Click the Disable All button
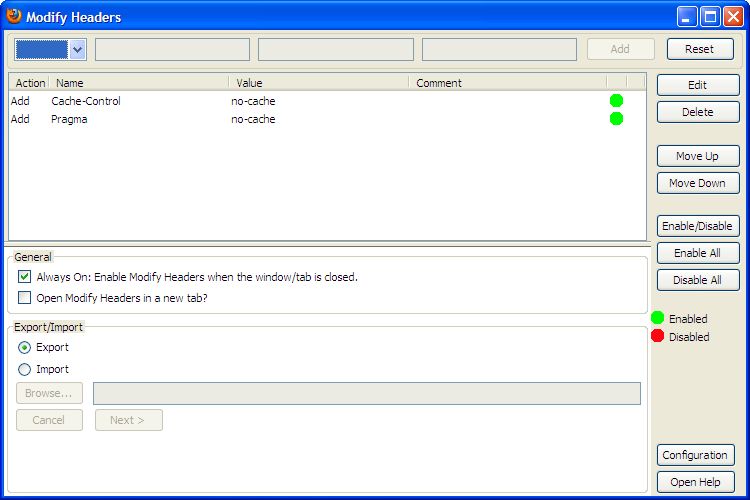The width and height of the screenshot is (750, 500). pos(697,280)
